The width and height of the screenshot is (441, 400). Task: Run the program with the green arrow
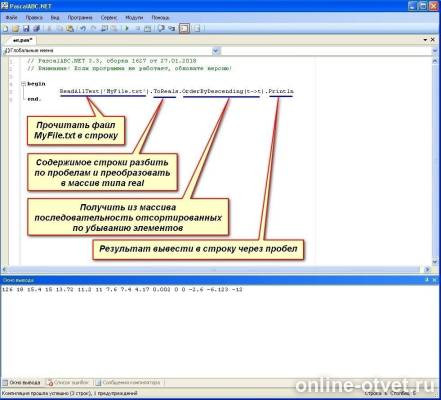[127, 29]
